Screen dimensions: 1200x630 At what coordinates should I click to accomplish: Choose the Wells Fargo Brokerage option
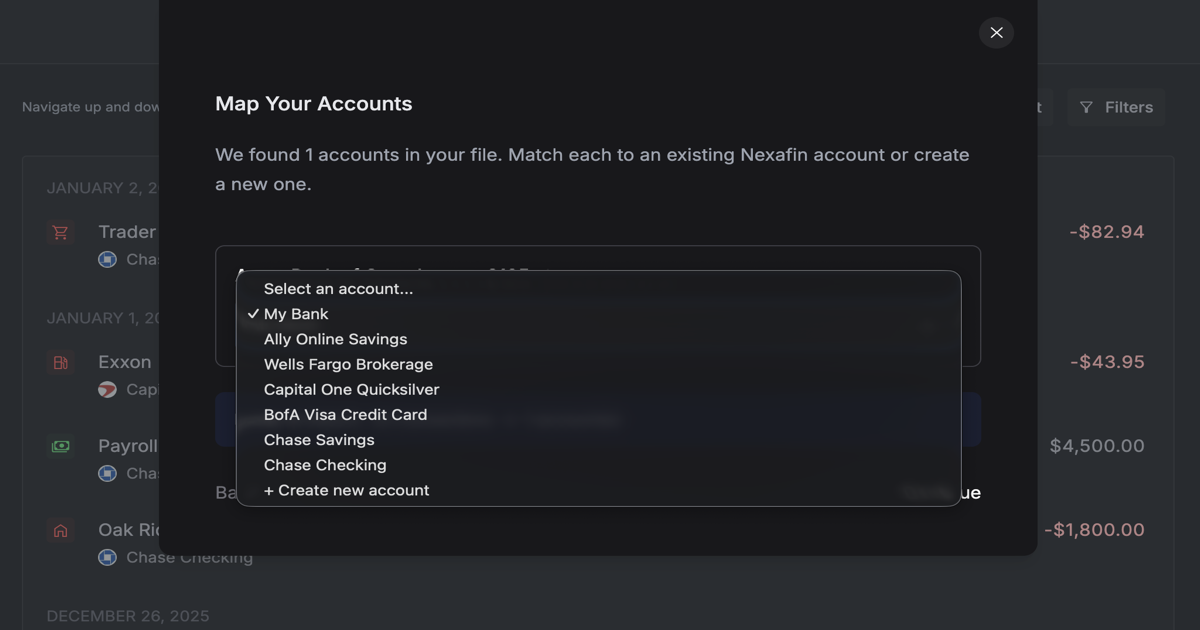click(x=348, y=364)
